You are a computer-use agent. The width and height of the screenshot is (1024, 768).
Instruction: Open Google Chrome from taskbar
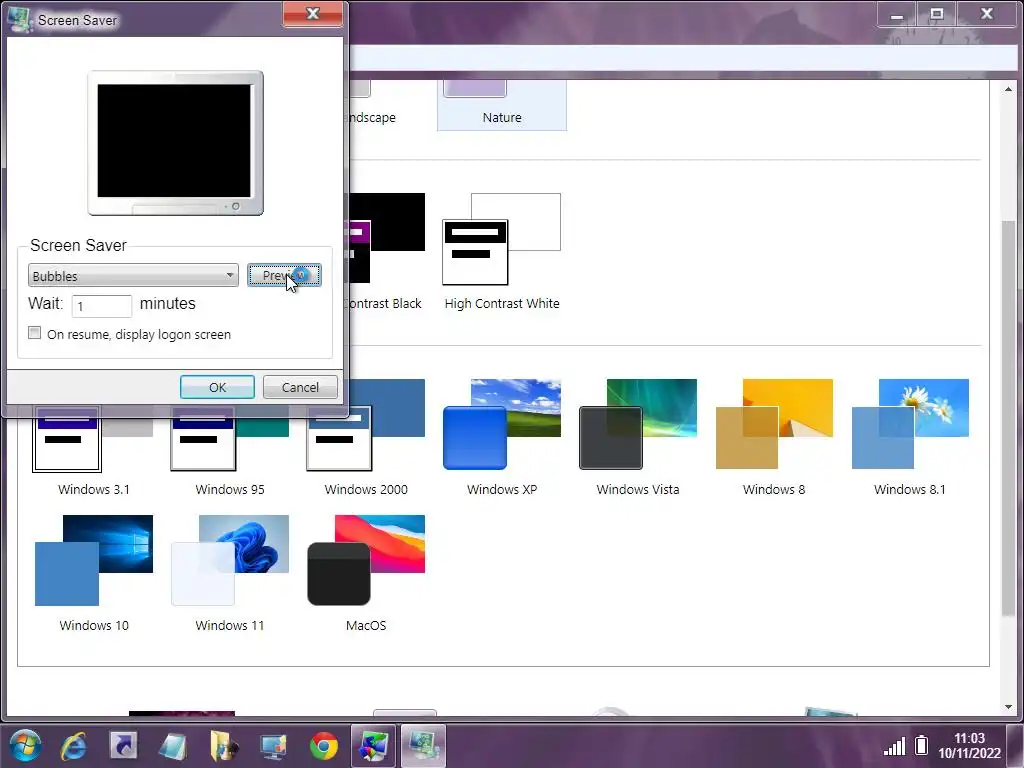tap(324, 746)
